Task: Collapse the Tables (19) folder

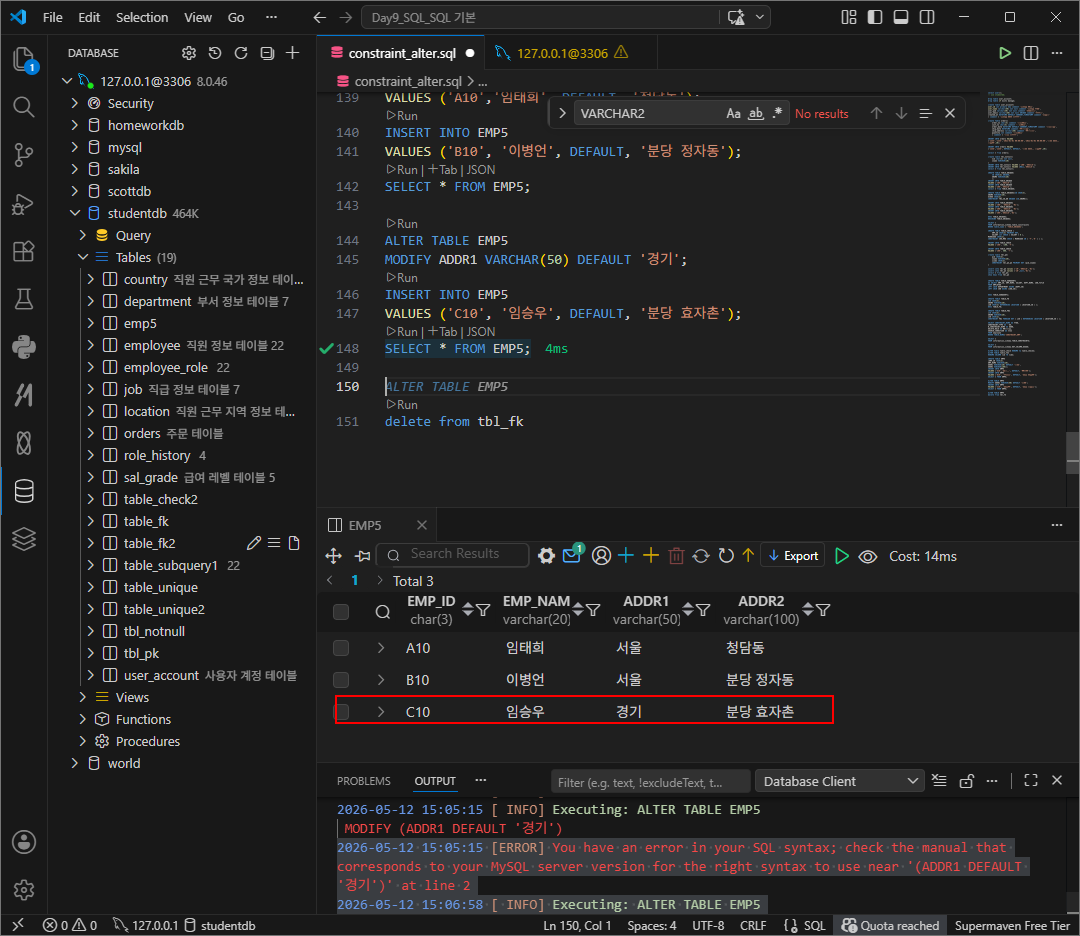Action: click(83, 258)
